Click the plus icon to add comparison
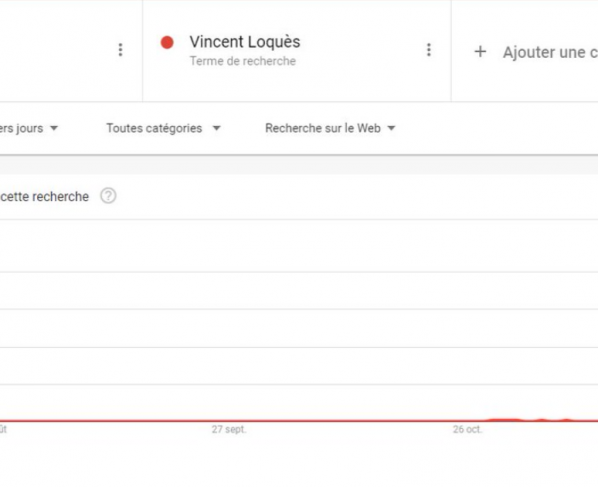 (x=480, y=51)
